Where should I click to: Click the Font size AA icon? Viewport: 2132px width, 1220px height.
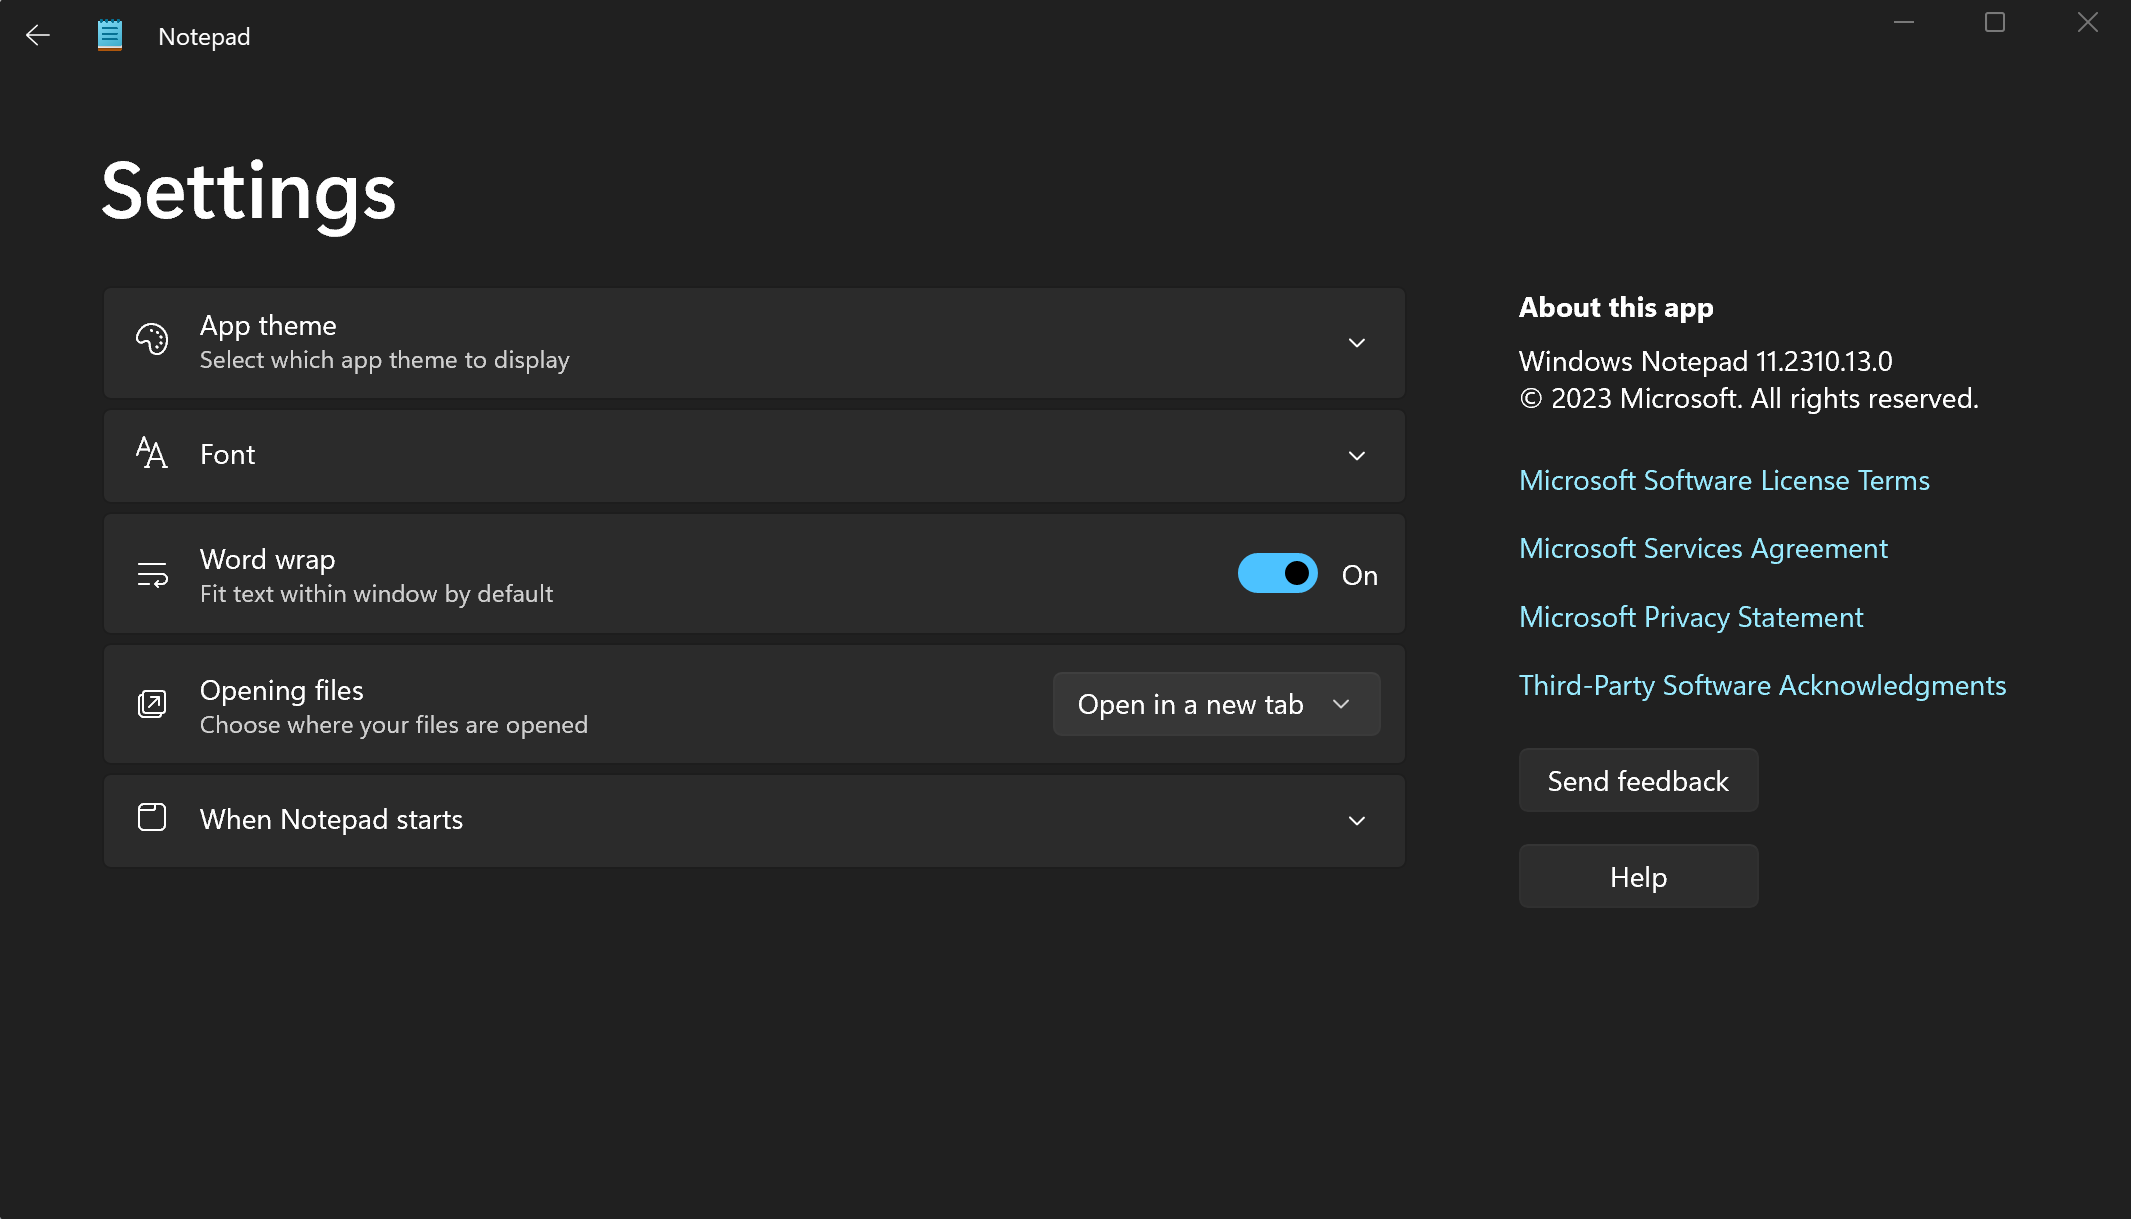152,454
